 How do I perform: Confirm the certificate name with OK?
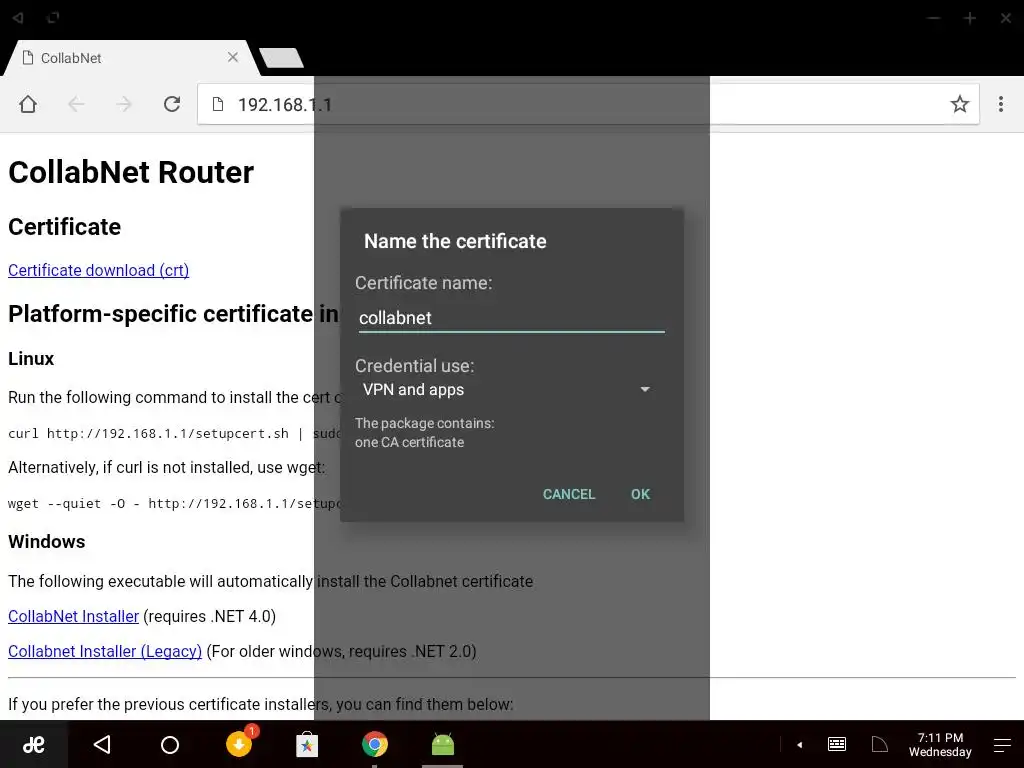point(640,494)
